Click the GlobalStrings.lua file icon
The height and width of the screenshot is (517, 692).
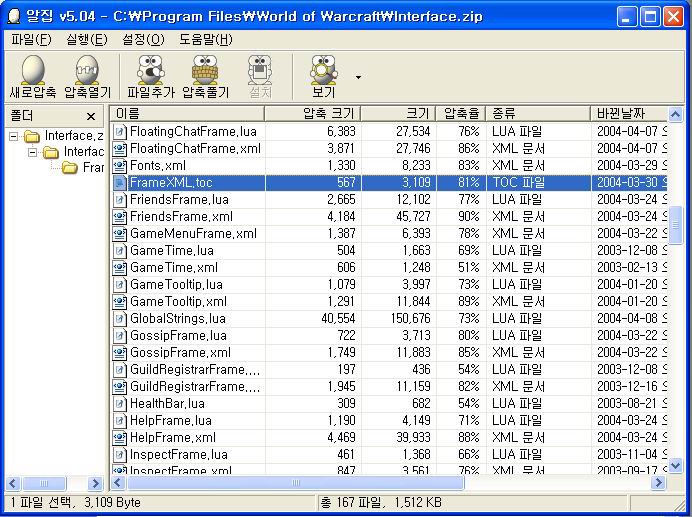click(120, 319)
